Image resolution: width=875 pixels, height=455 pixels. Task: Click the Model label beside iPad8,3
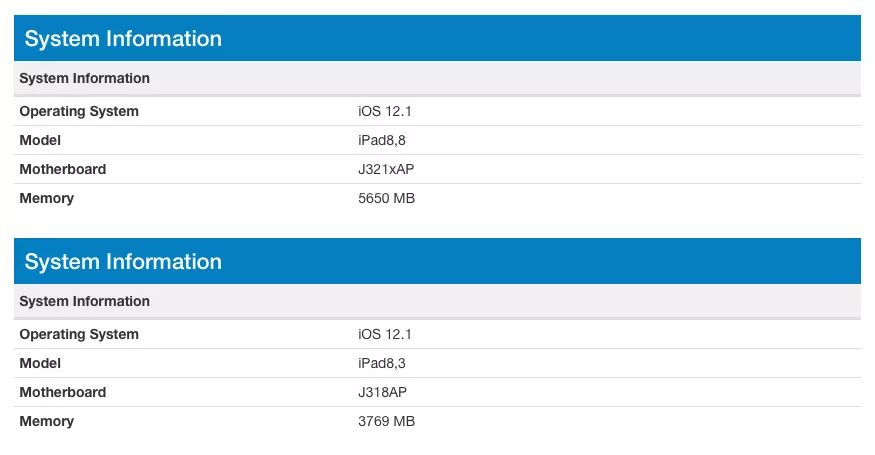click(x=40, y=363)
